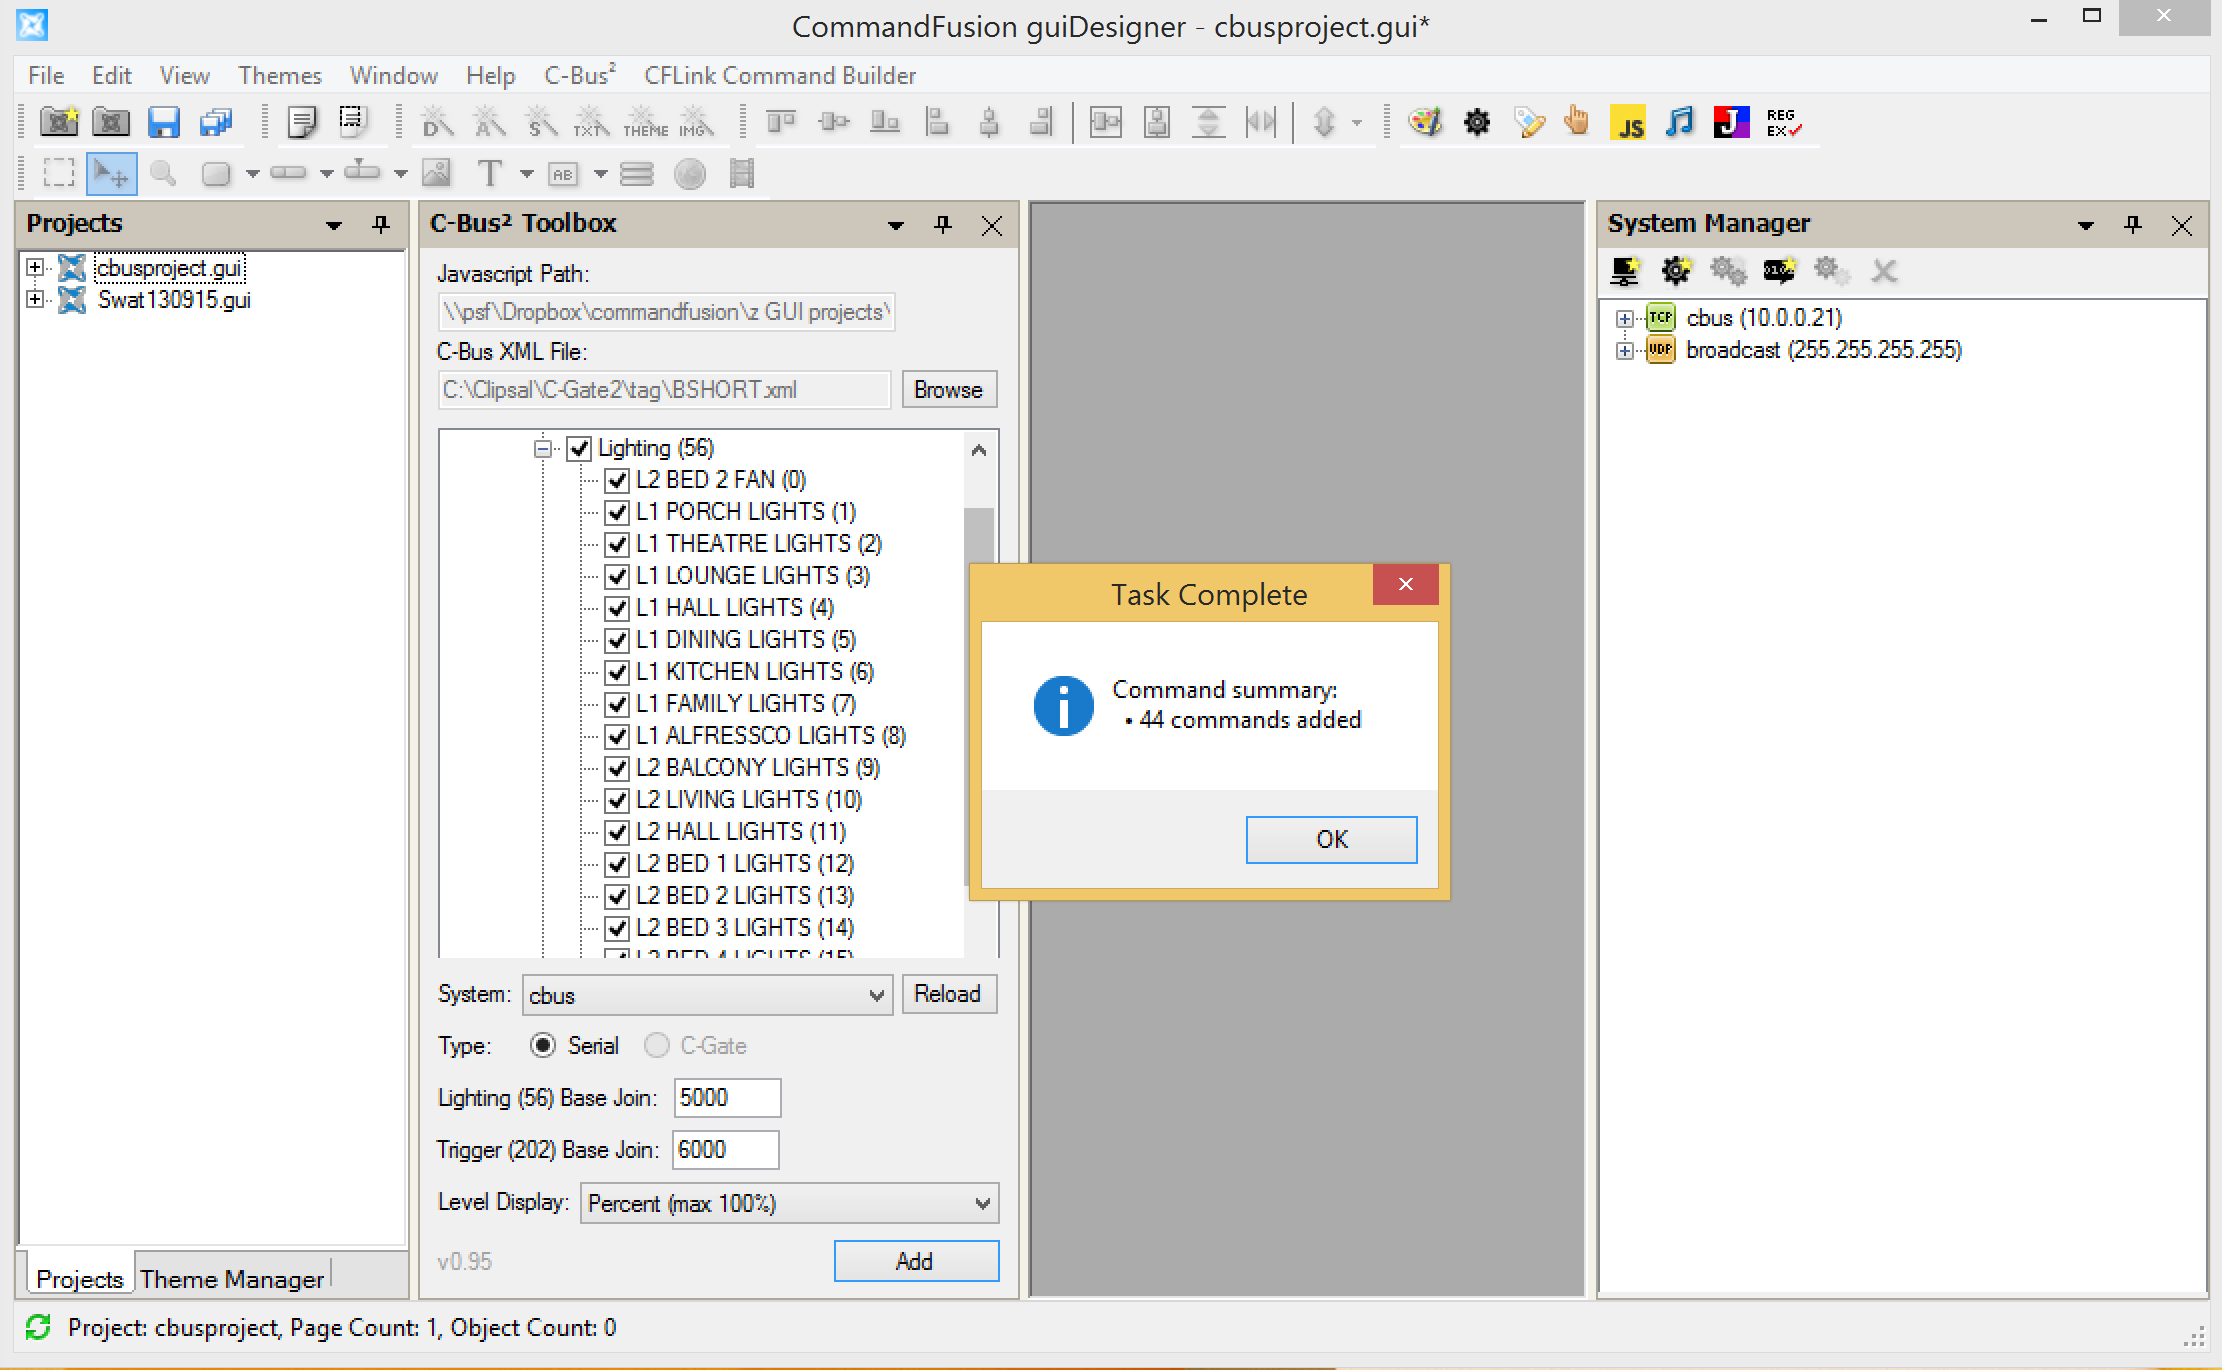Open the RegEx tester icon

point(1783,123)
